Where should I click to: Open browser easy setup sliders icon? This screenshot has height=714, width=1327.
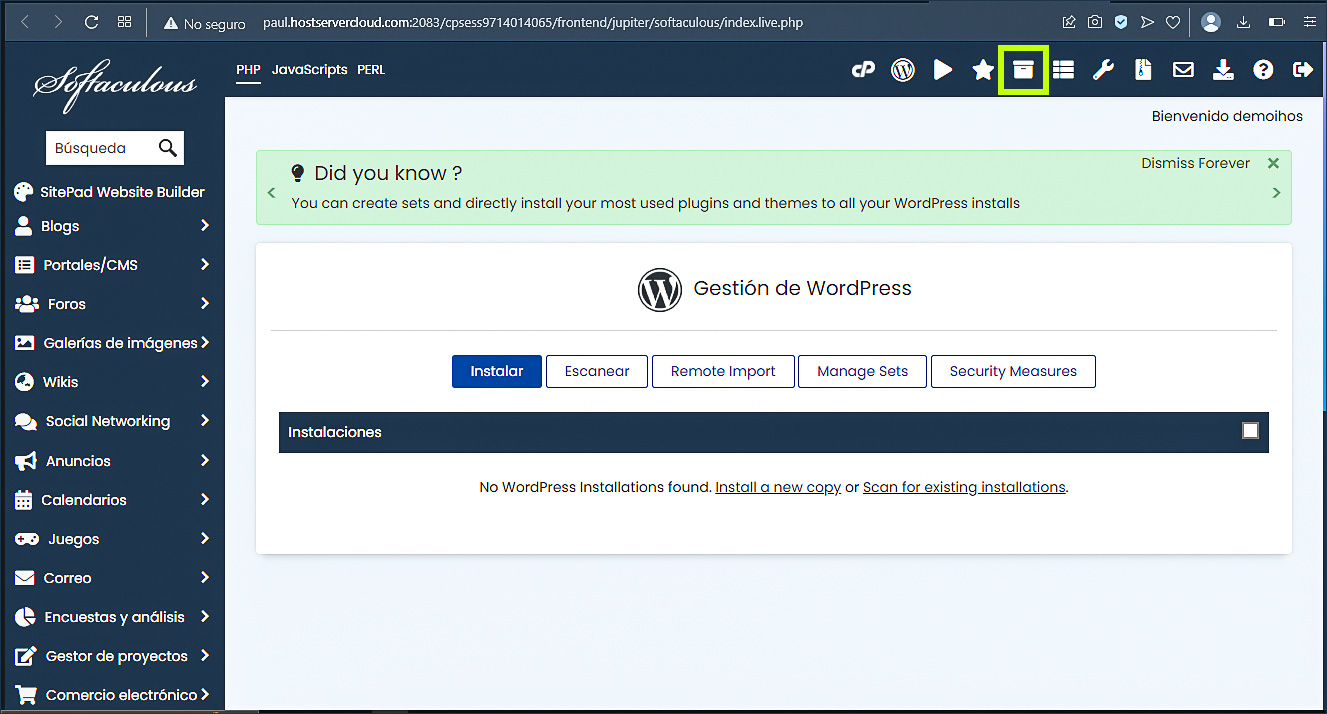(x=1309, y=22)
